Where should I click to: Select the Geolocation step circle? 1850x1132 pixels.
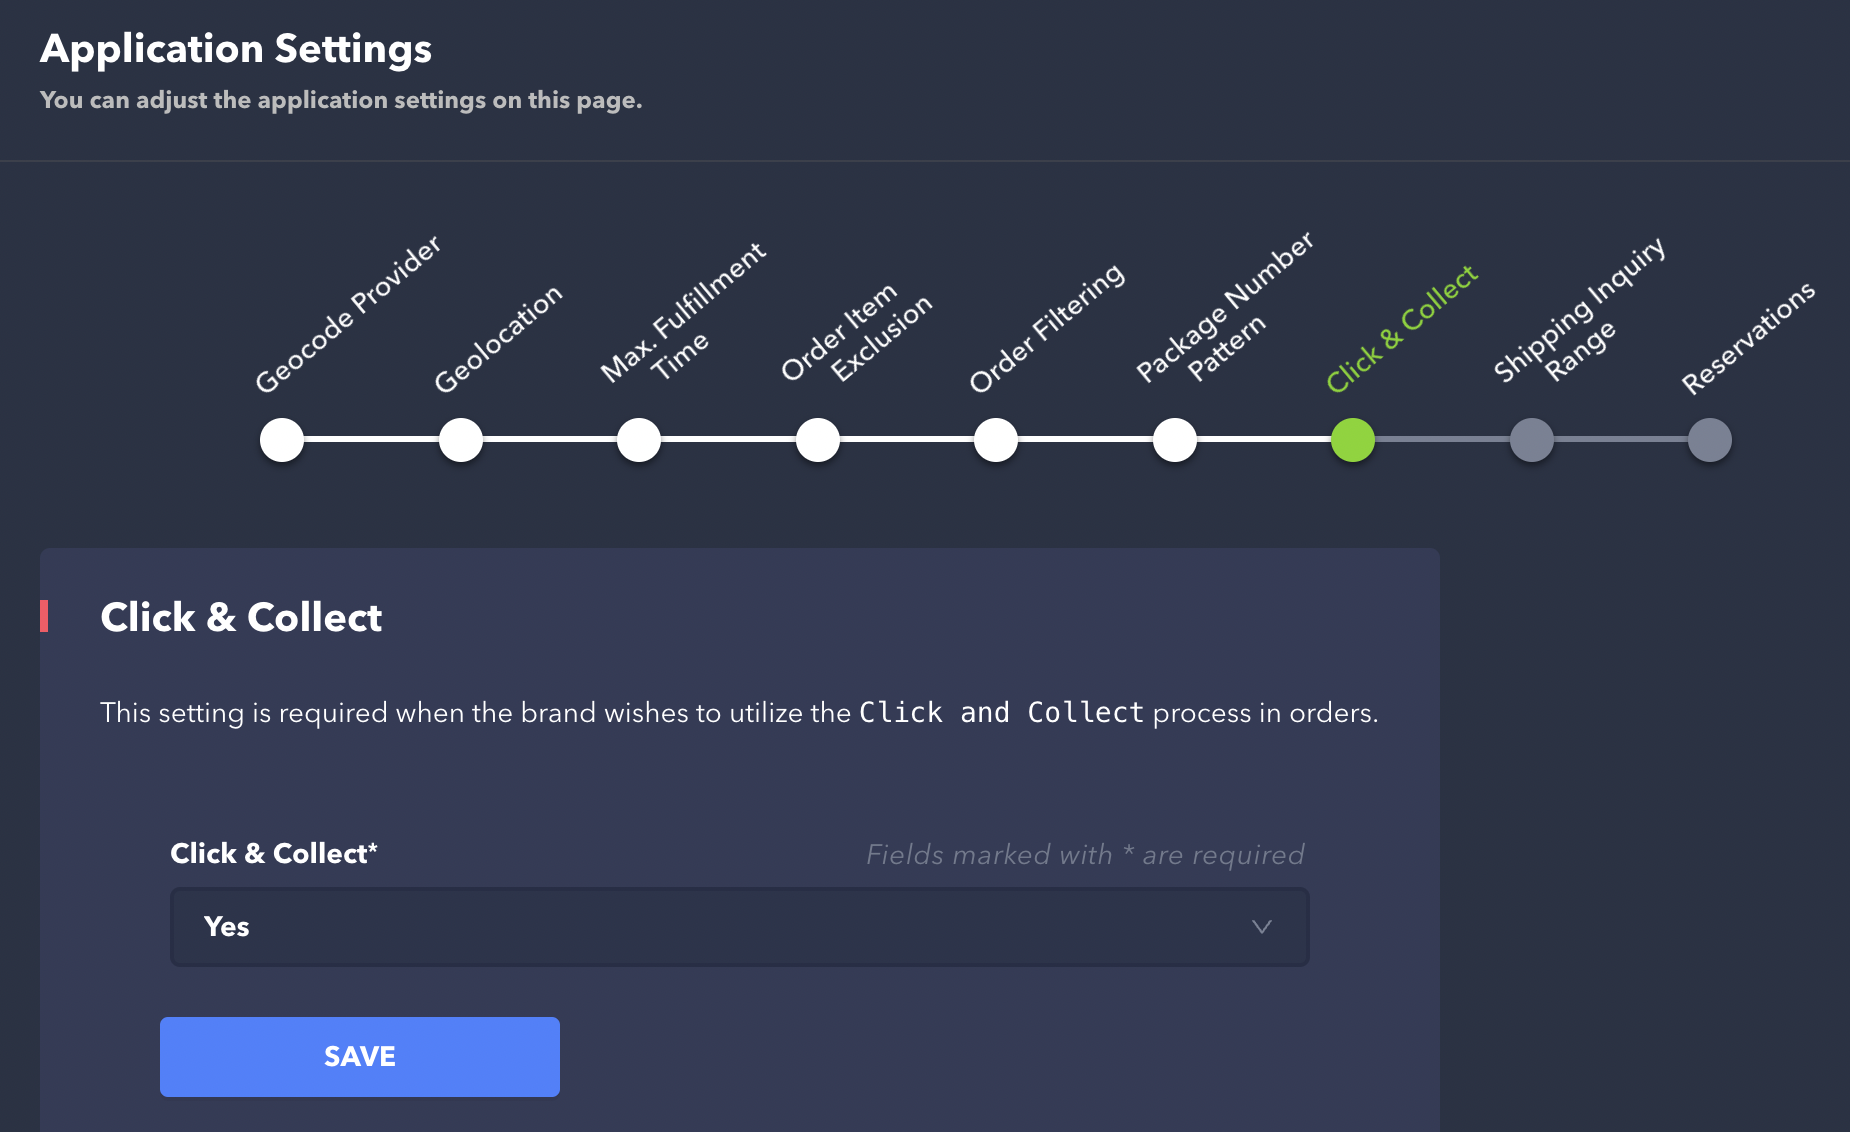click(461, 440)
